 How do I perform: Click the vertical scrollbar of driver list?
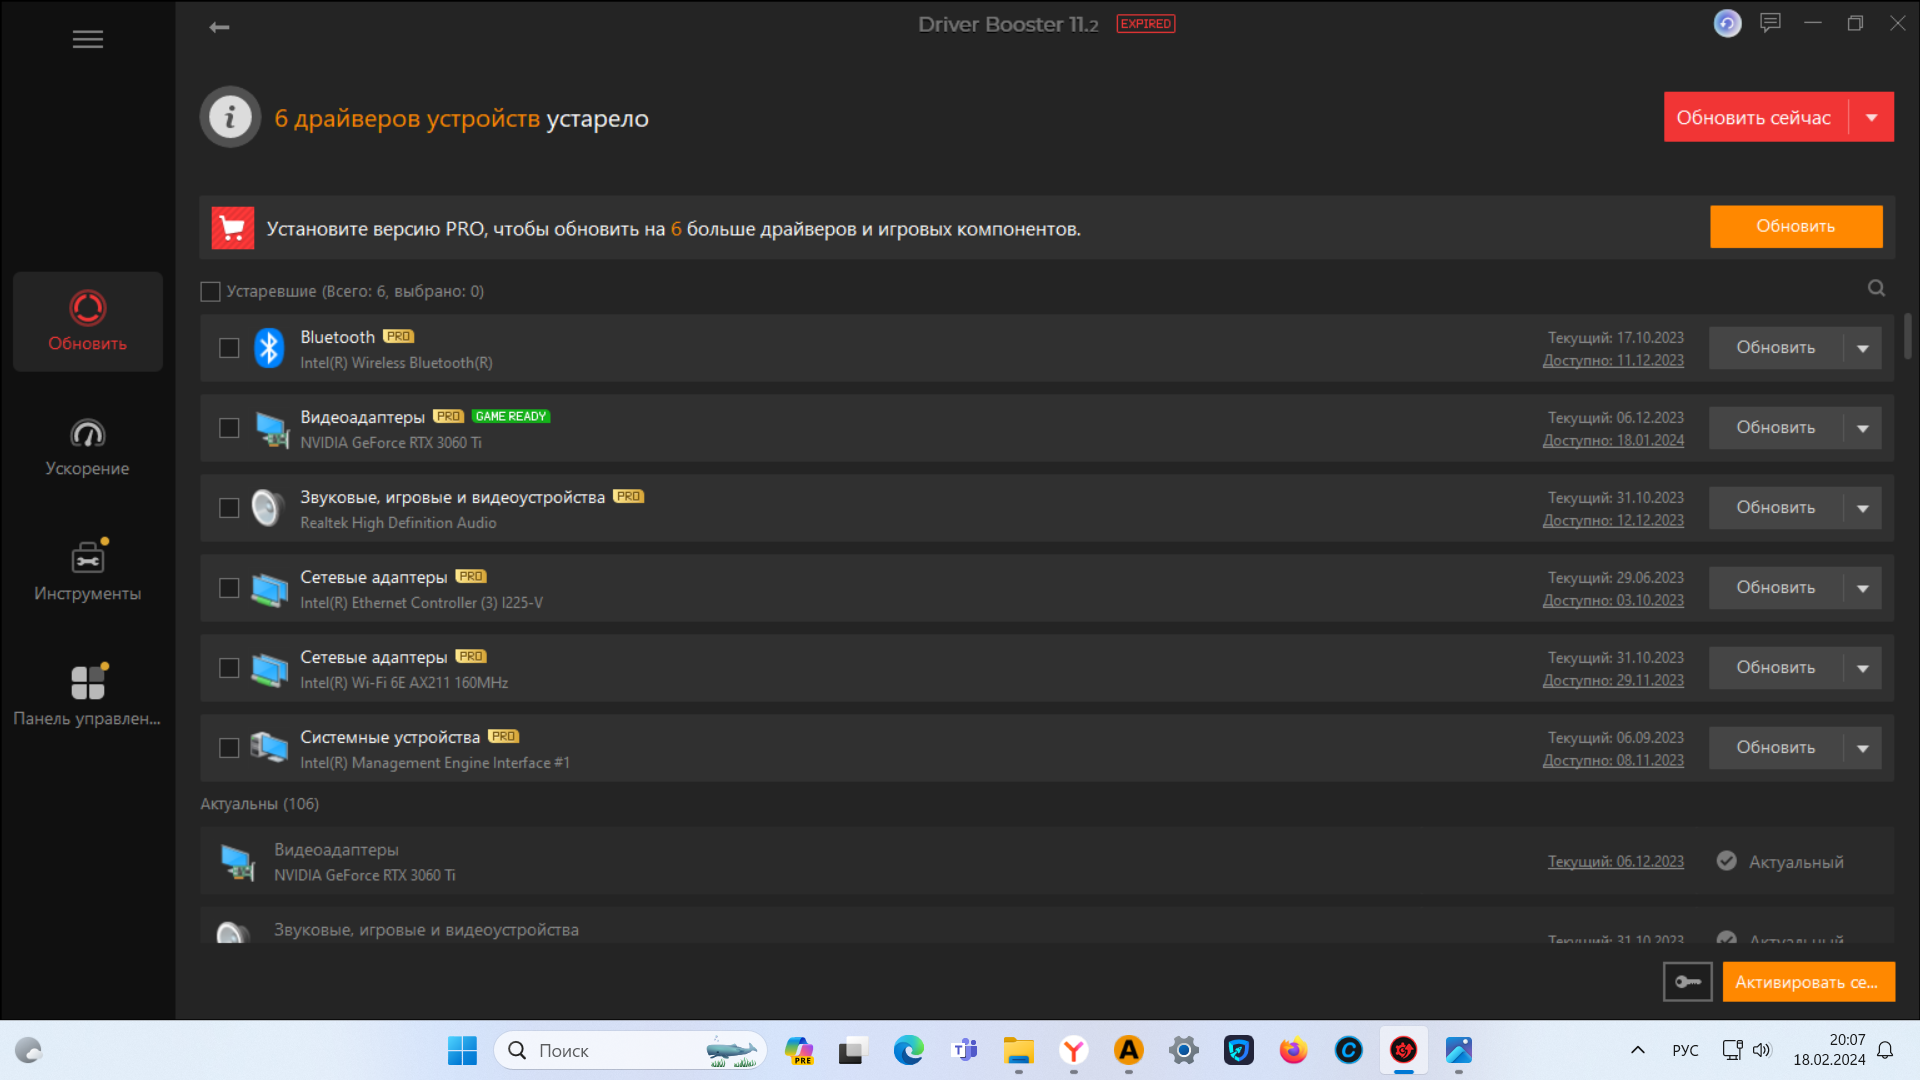(1907, 337)
